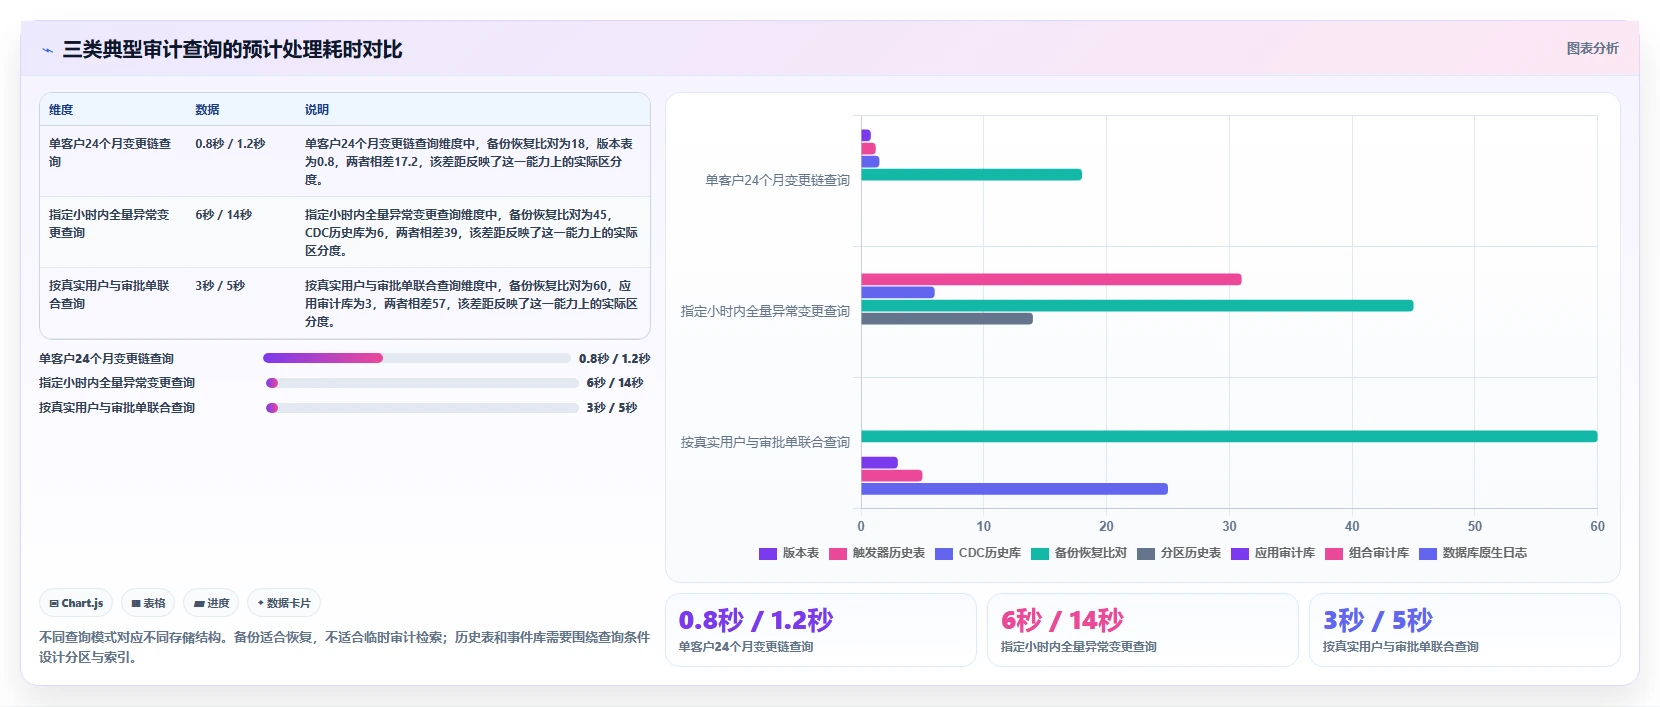Open the 6秒 / 14秒 data card

(1143, 630)
